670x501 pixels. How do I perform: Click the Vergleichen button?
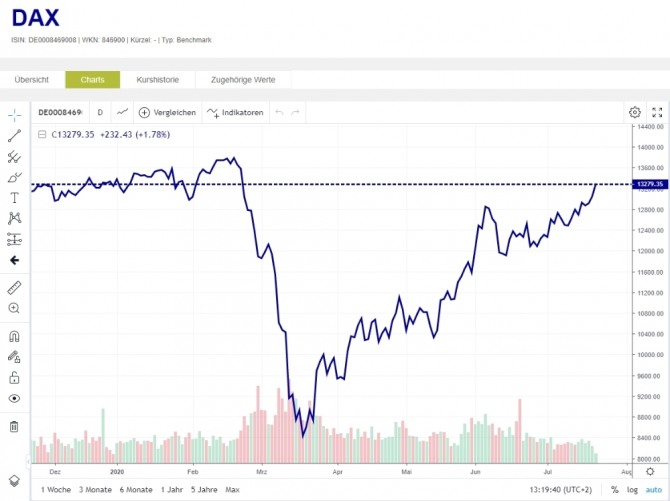click(167, 112)
